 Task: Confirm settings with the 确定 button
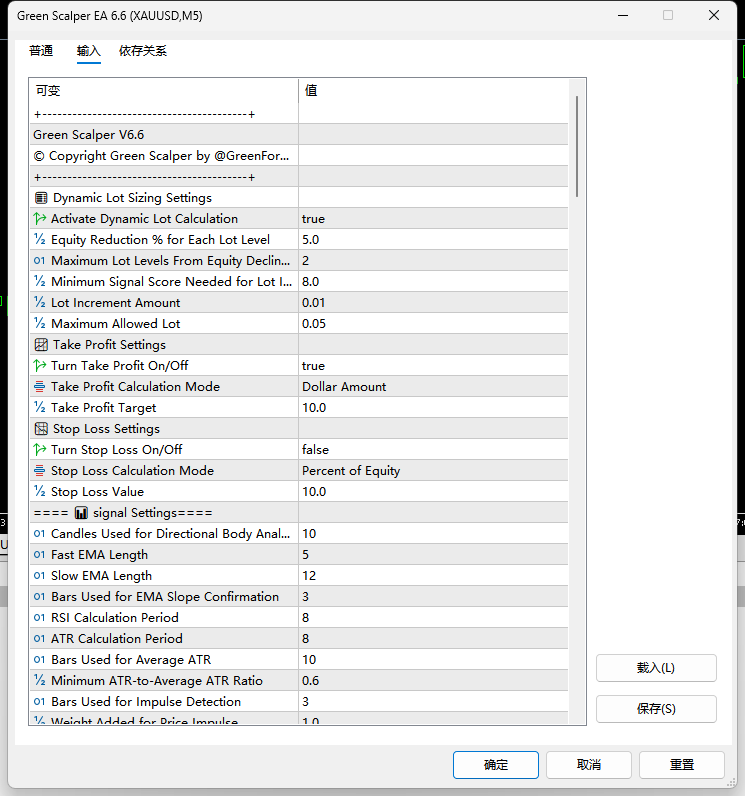pyautogui.click(x=496, y=765)
